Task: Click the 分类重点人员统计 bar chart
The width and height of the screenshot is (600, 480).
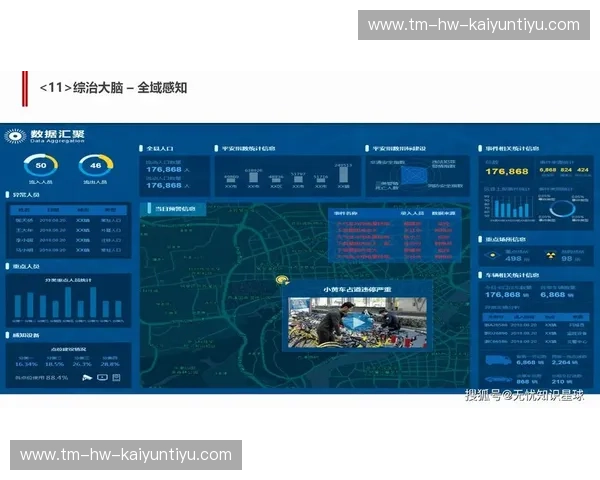Action: click(x=68, y=302)
